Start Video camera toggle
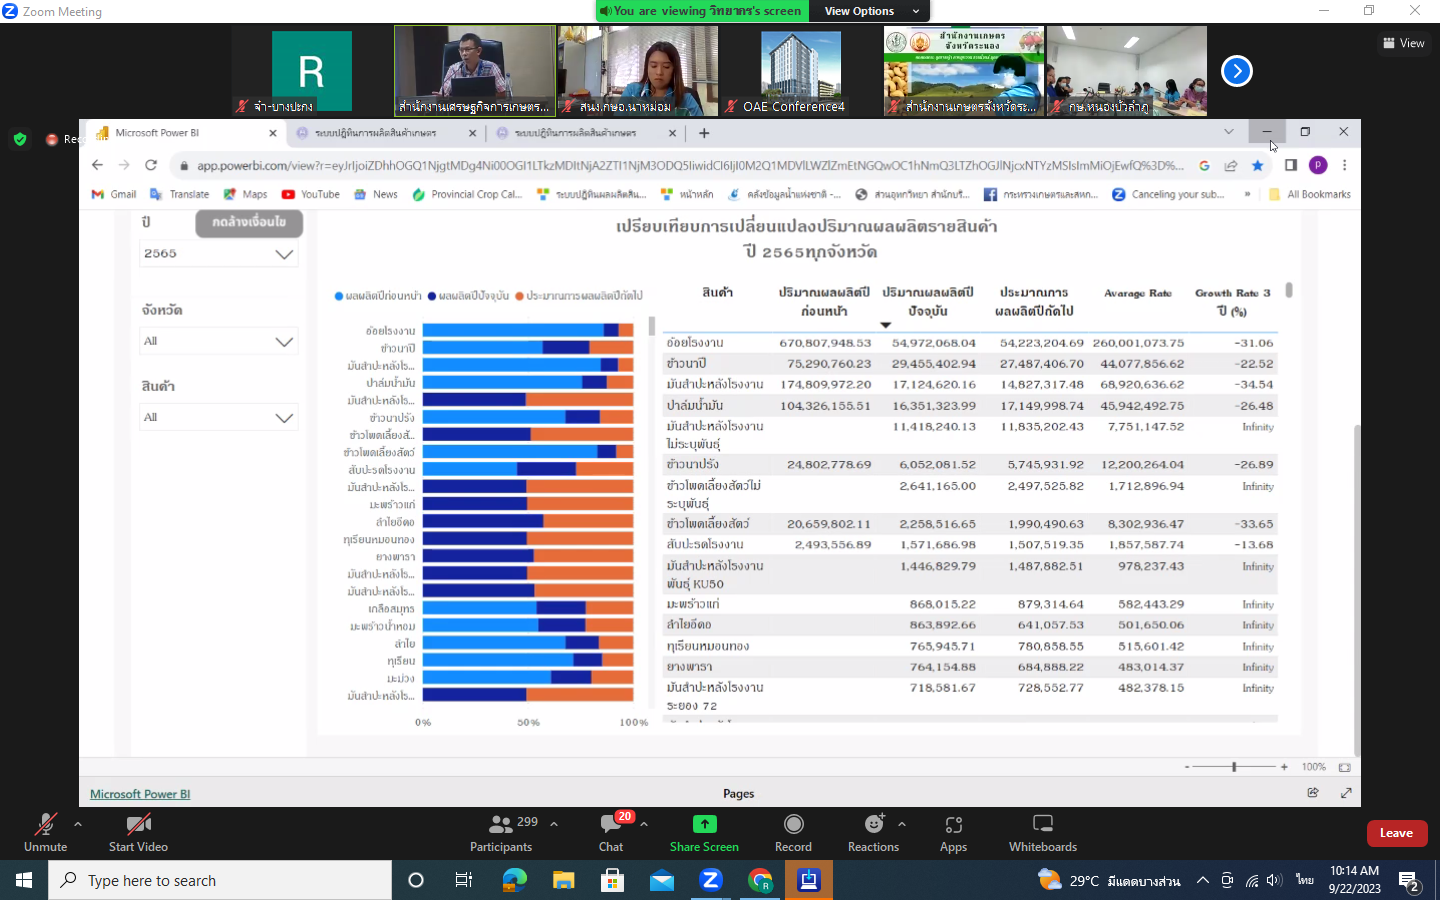Viewport: 1440px width, 900px height. (x=138, y=825)
